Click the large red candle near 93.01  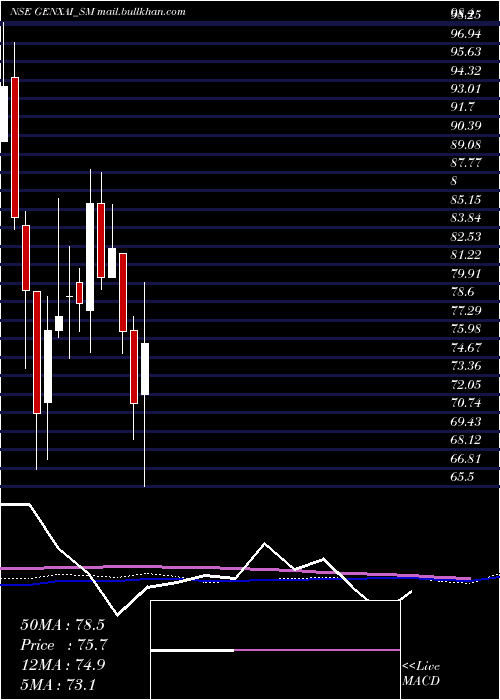[x=15, y=147]
